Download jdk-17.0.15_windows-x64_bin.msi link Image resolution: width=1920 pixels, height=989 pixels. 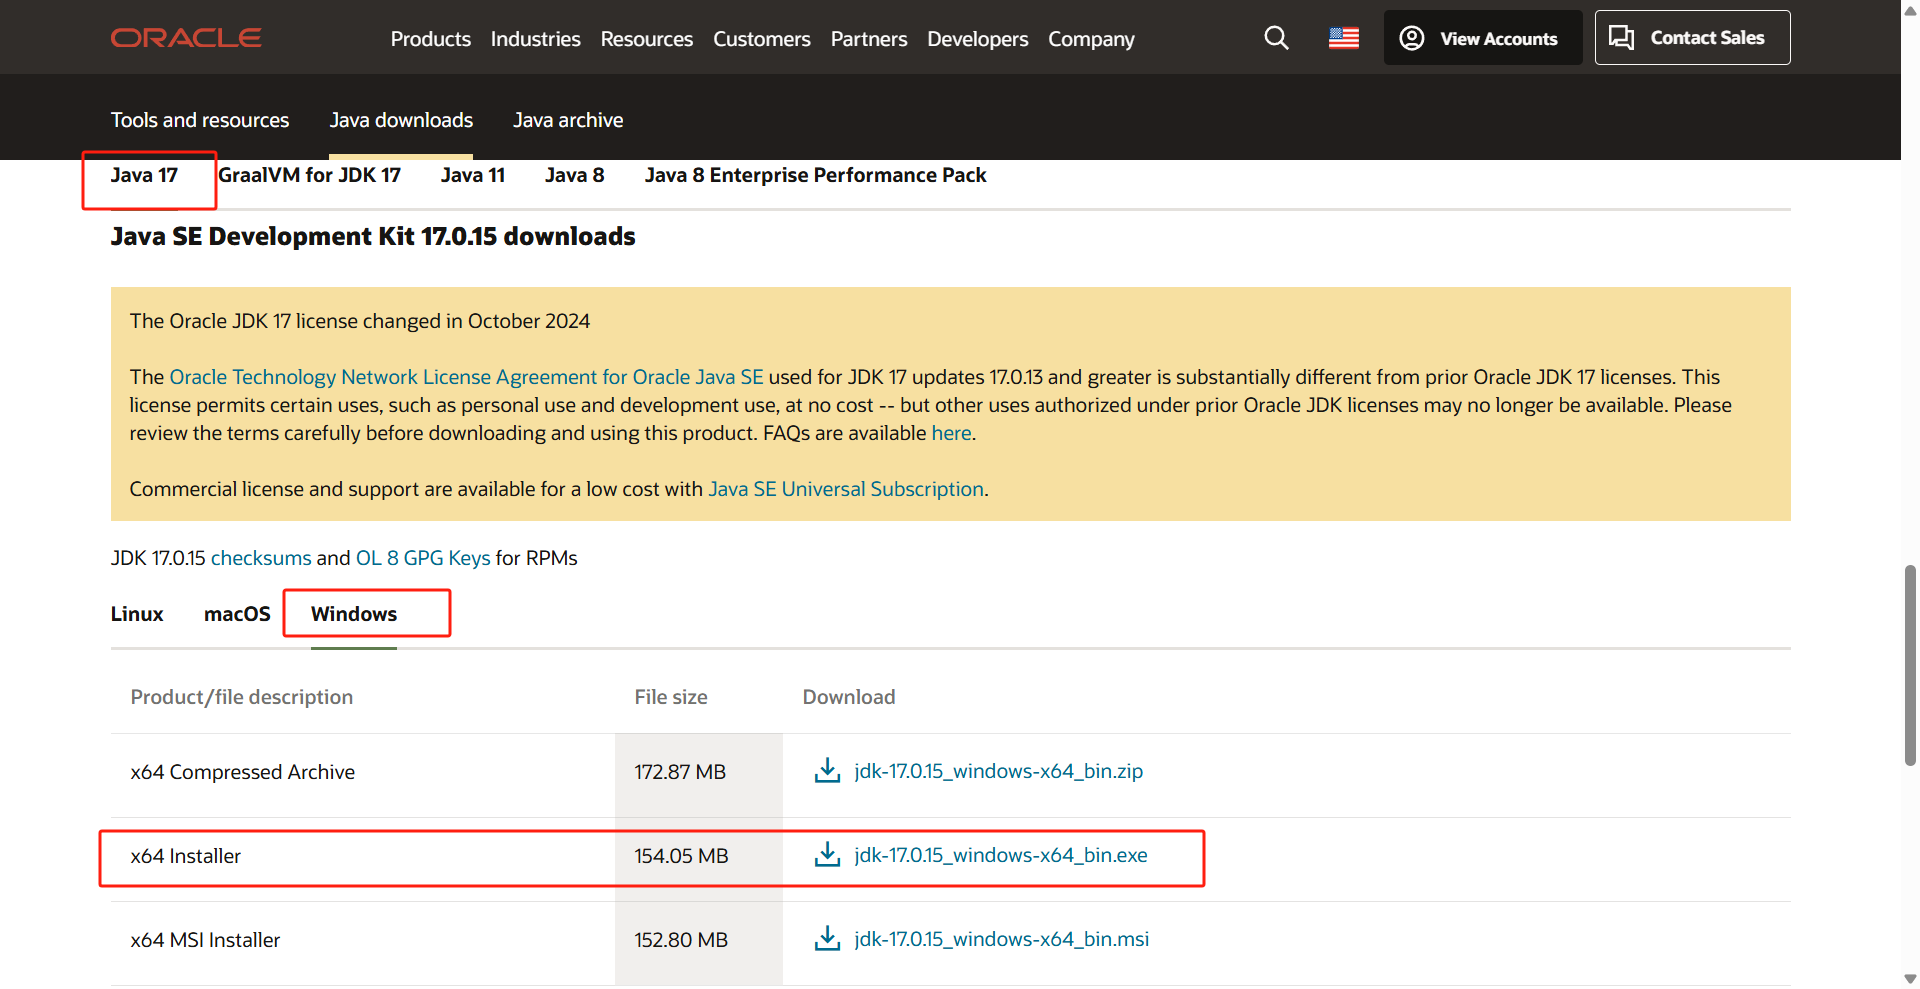click(1001, 939)
